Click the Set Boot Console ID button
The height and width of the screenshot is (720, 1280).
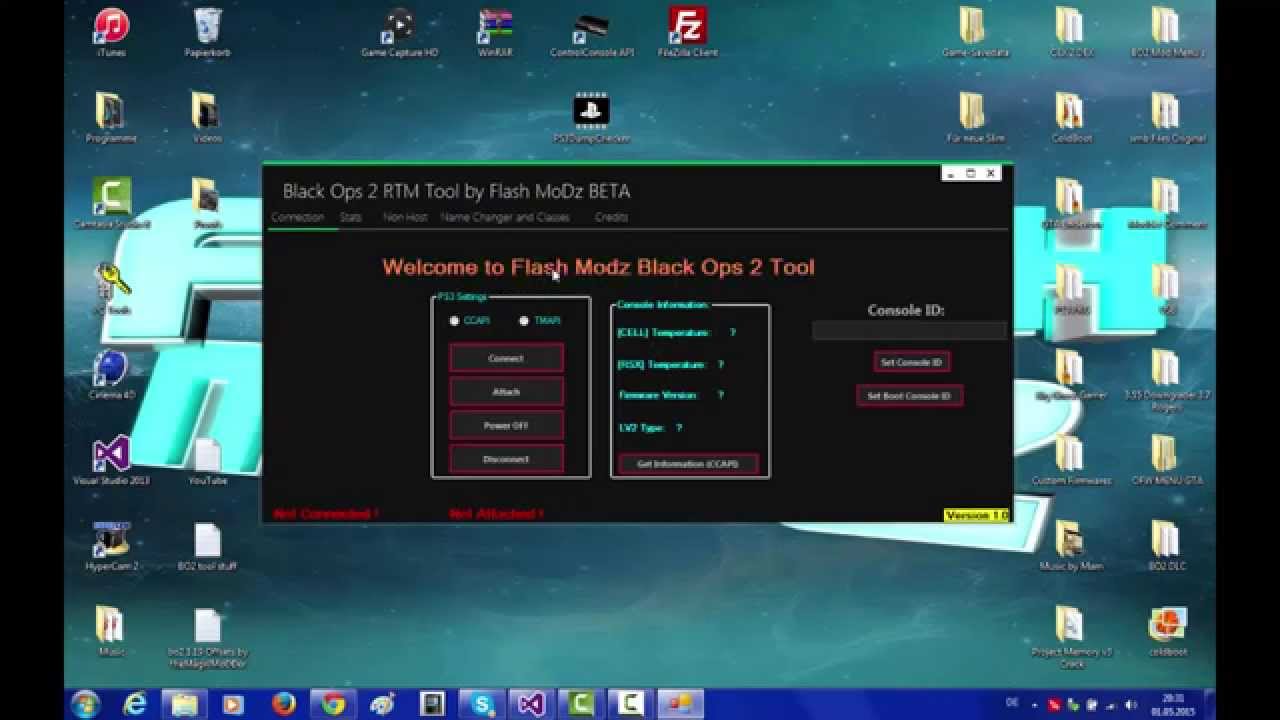tap(909, 396)
